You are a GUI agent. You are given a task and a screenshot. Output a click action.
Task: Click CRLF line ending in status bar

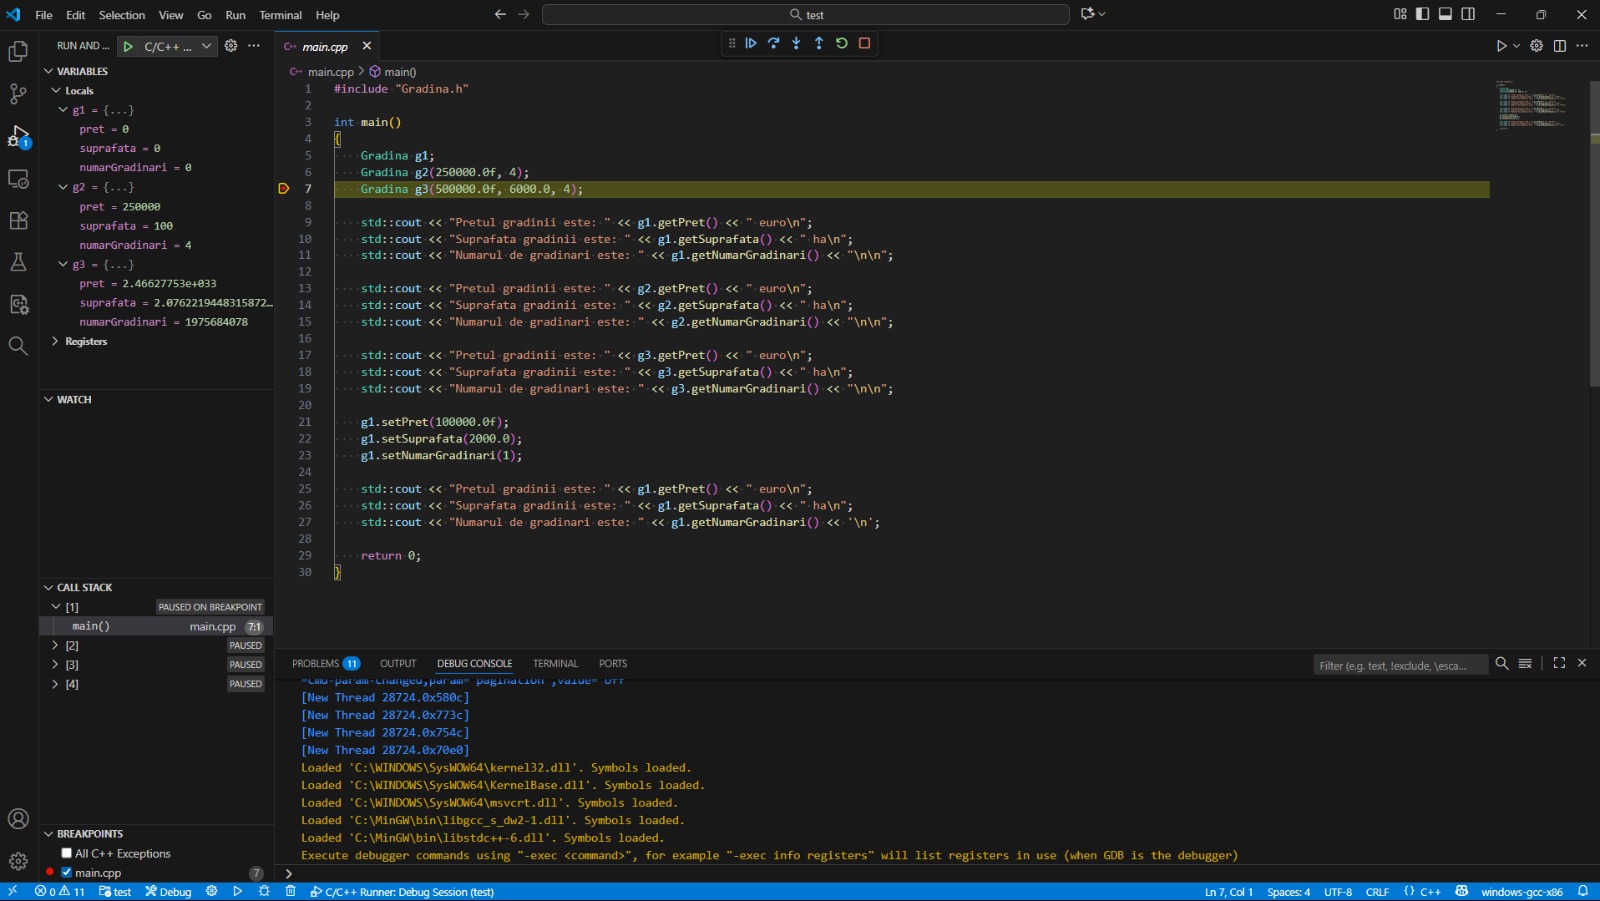pos(1377,892)
